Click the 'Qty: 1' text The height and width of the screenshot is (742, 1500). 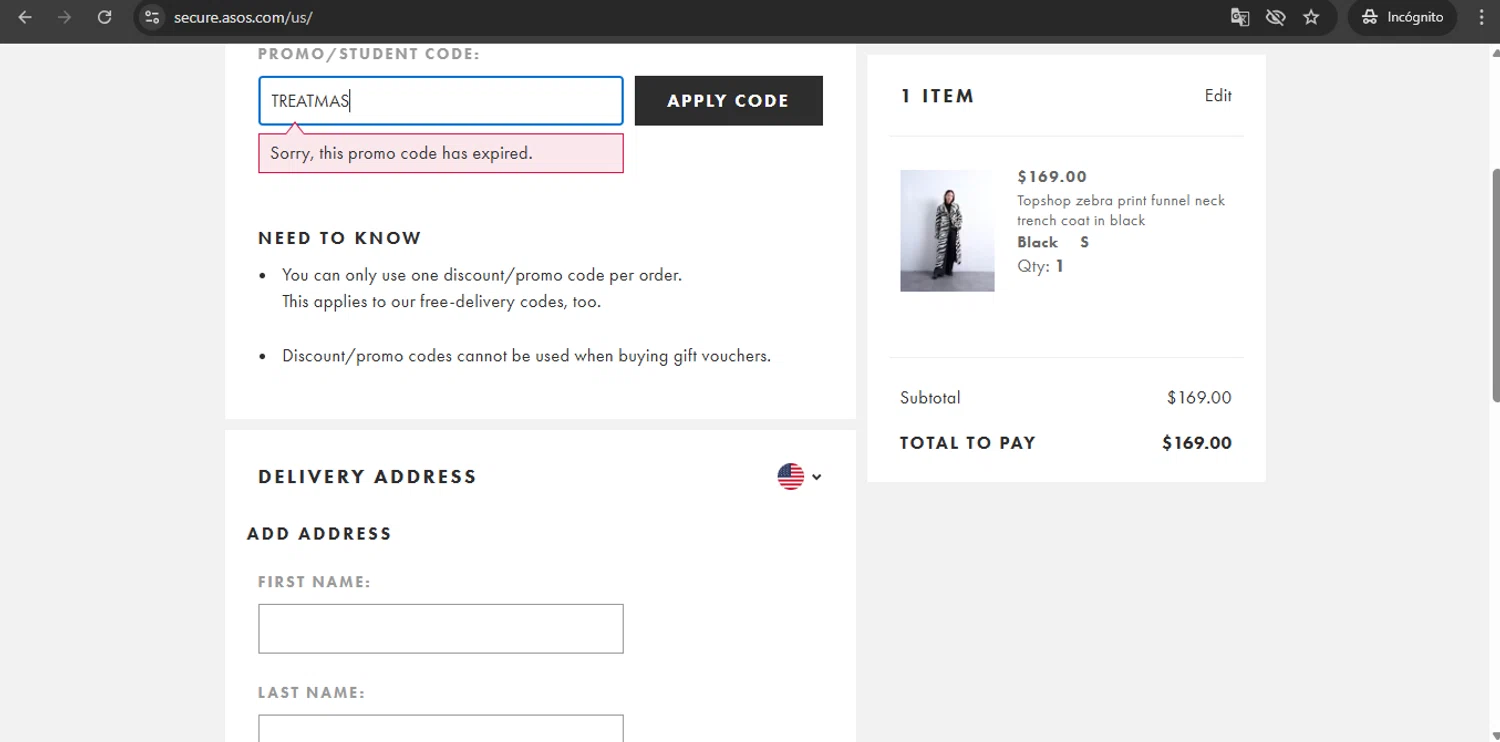[x=1040, y=266]
